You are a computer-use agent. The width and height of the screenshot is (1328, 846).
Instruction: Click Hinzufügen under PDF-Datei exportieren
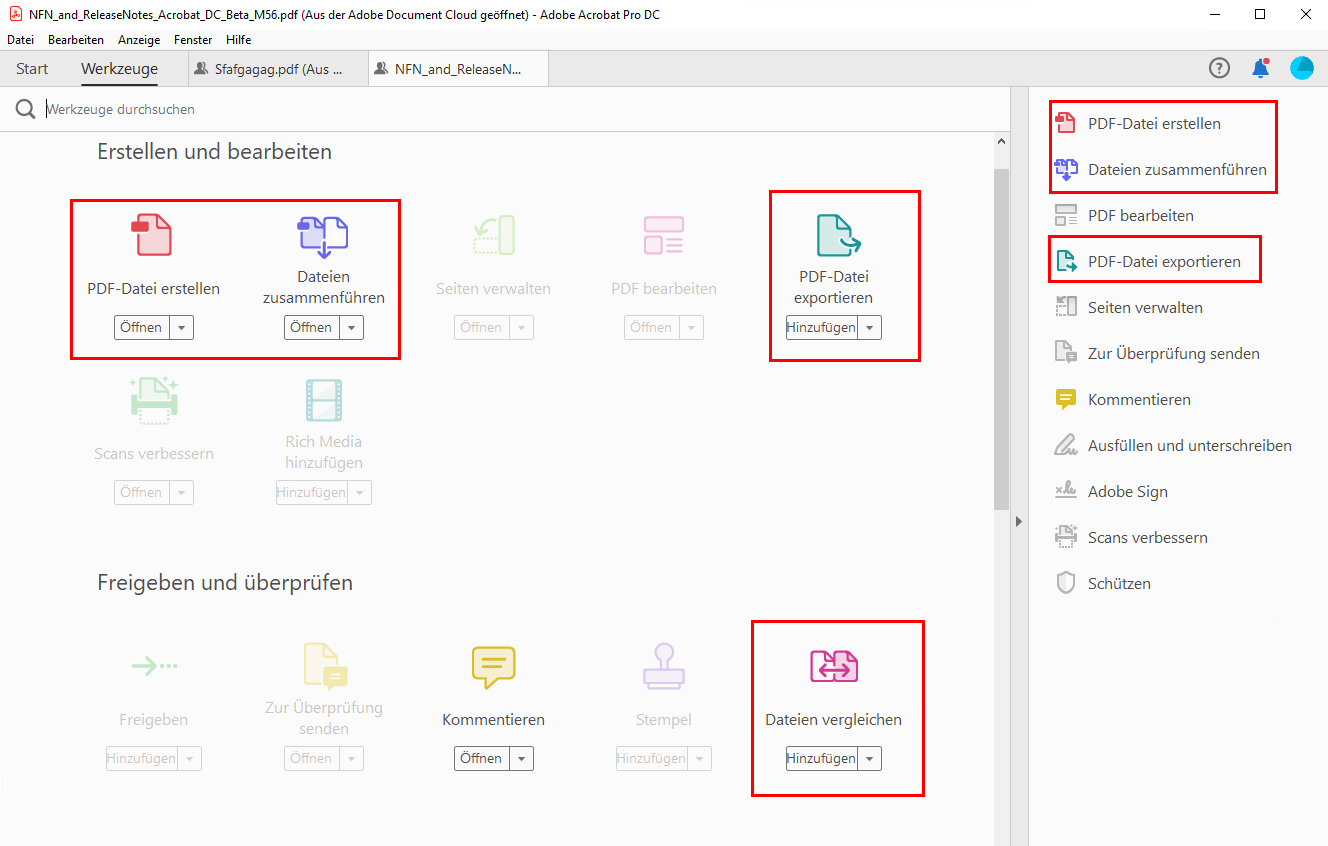pos(821,327)
